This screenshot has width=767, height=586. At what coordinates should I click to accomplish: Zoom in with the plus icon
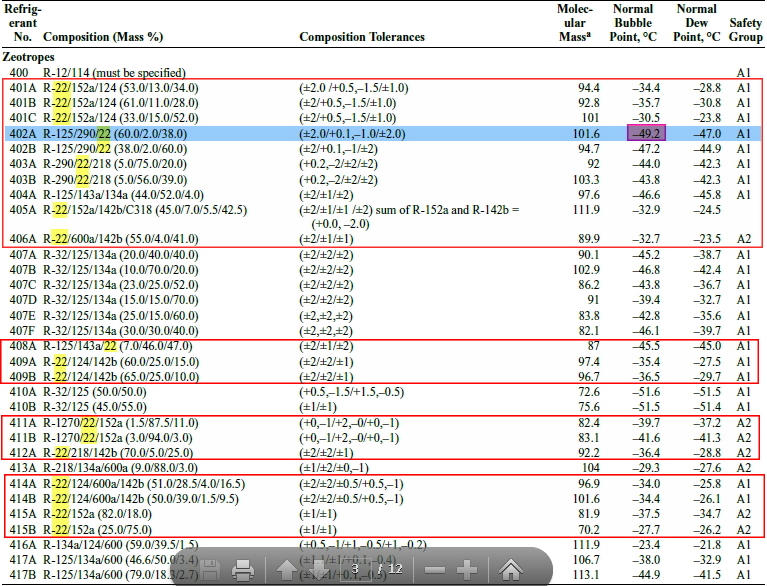click(466, 570)
